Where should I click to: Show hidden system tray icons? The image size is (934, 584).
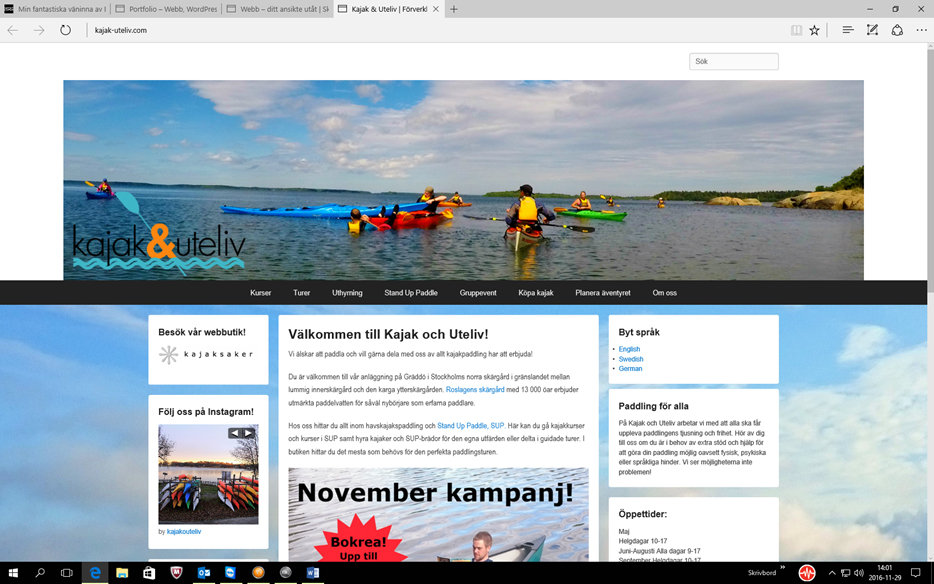pos(832,573)
